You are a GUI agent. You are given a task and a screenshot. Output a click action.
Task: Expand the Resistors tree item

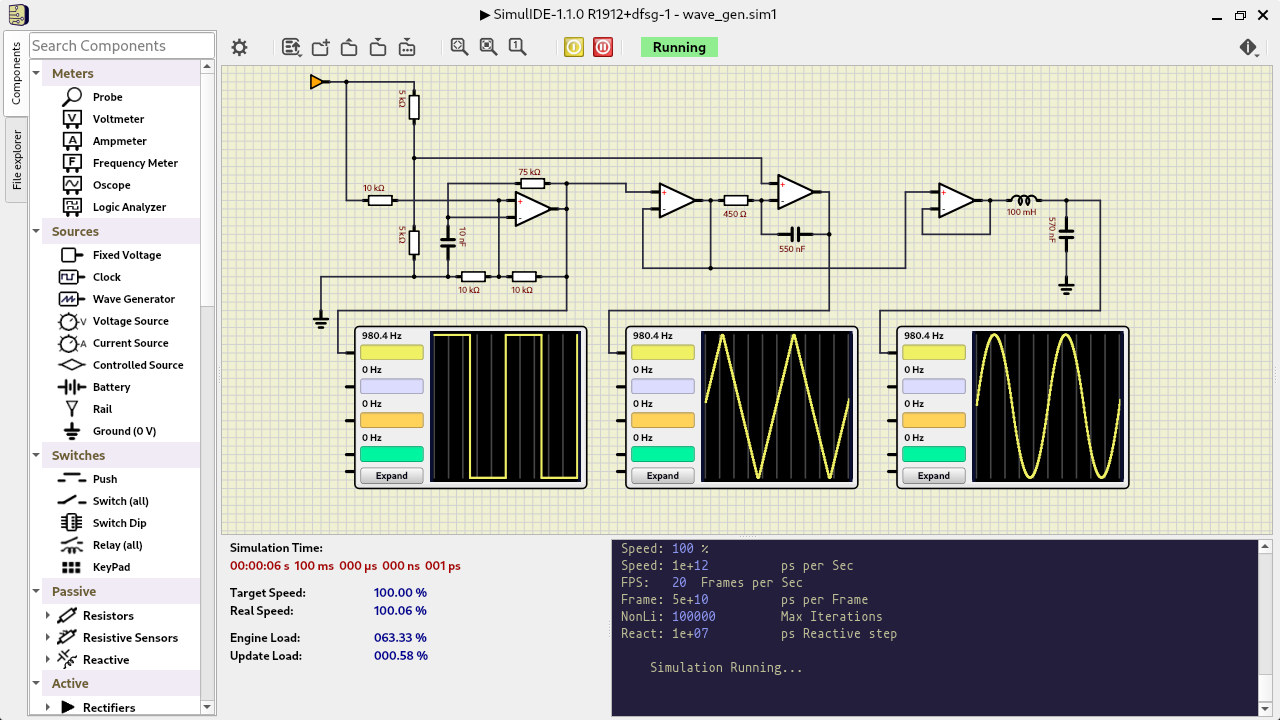48,616
